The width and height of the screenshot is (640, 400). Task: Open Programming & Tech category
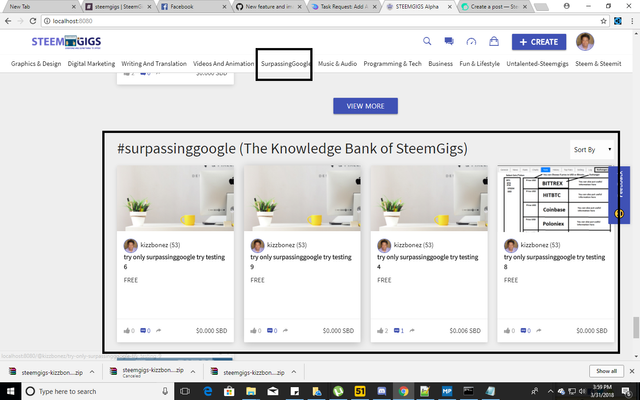pyautogui.click(x=393, y=64)
